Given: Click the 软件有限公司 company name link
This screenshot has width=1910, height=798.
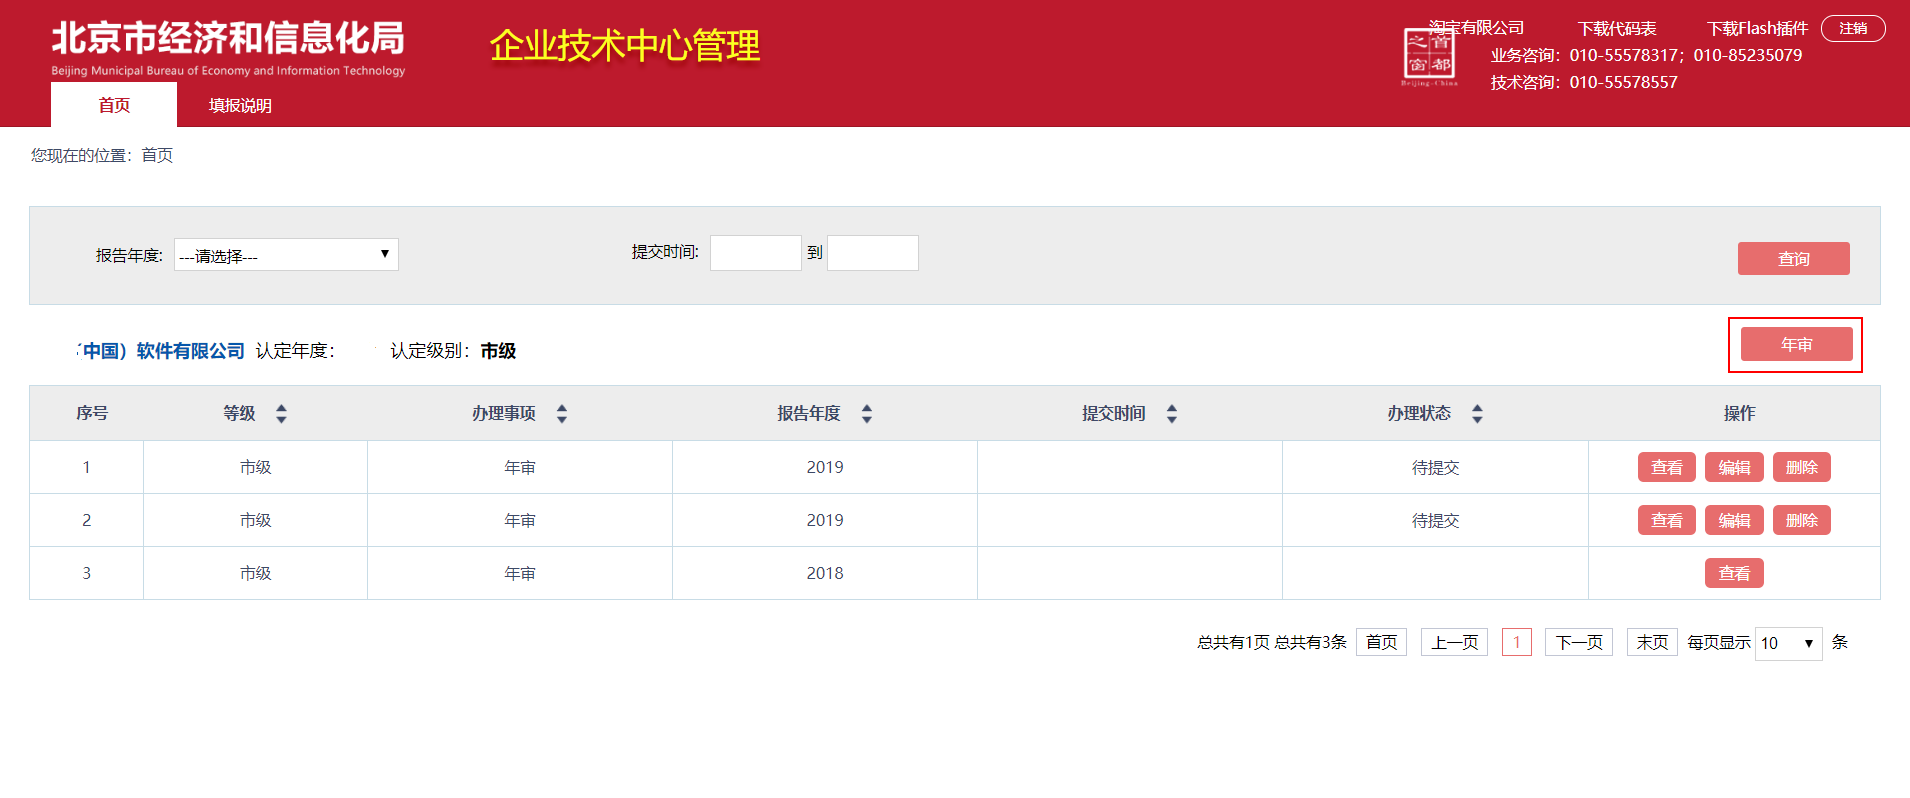Looking at the screenshot, I should point(162,351).
